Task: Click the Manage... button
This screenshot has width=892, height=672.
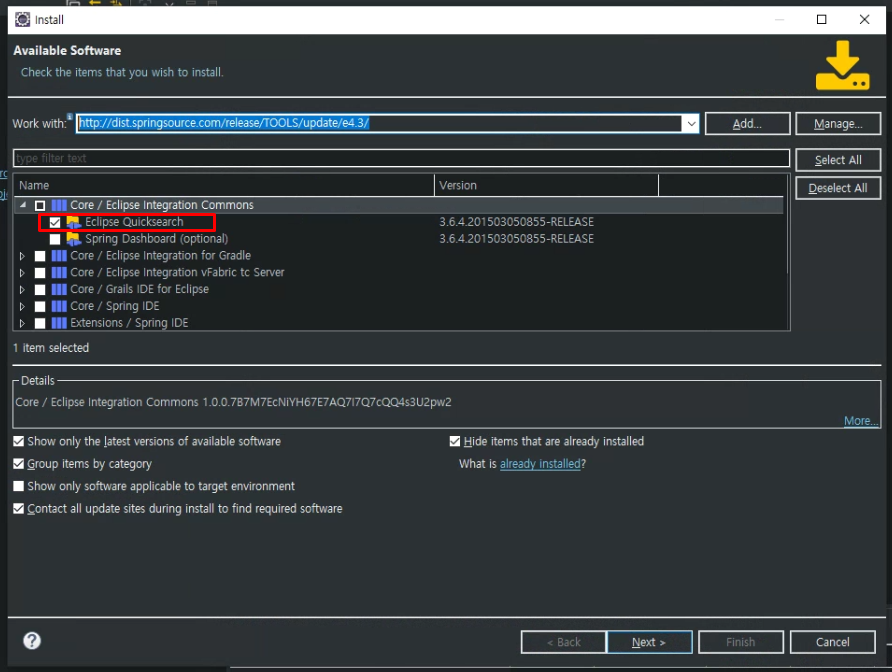Action: click(x=838, y=123)
